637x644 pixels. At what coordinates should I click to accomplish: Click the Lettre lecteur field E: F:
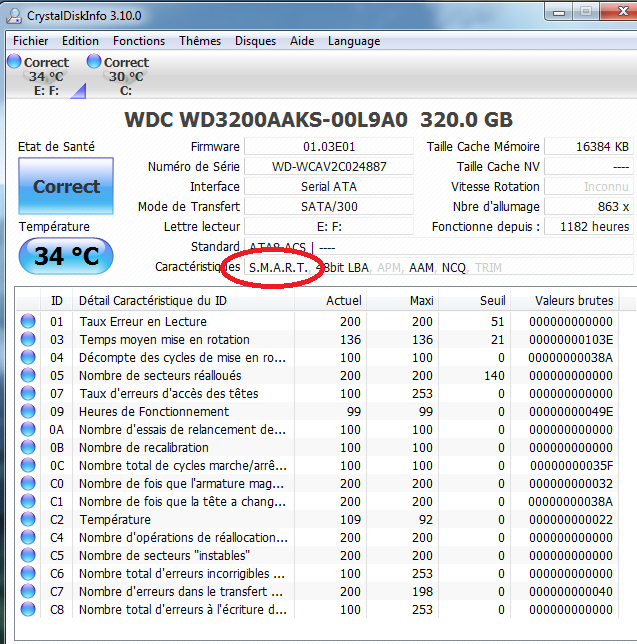coord(329,226)
